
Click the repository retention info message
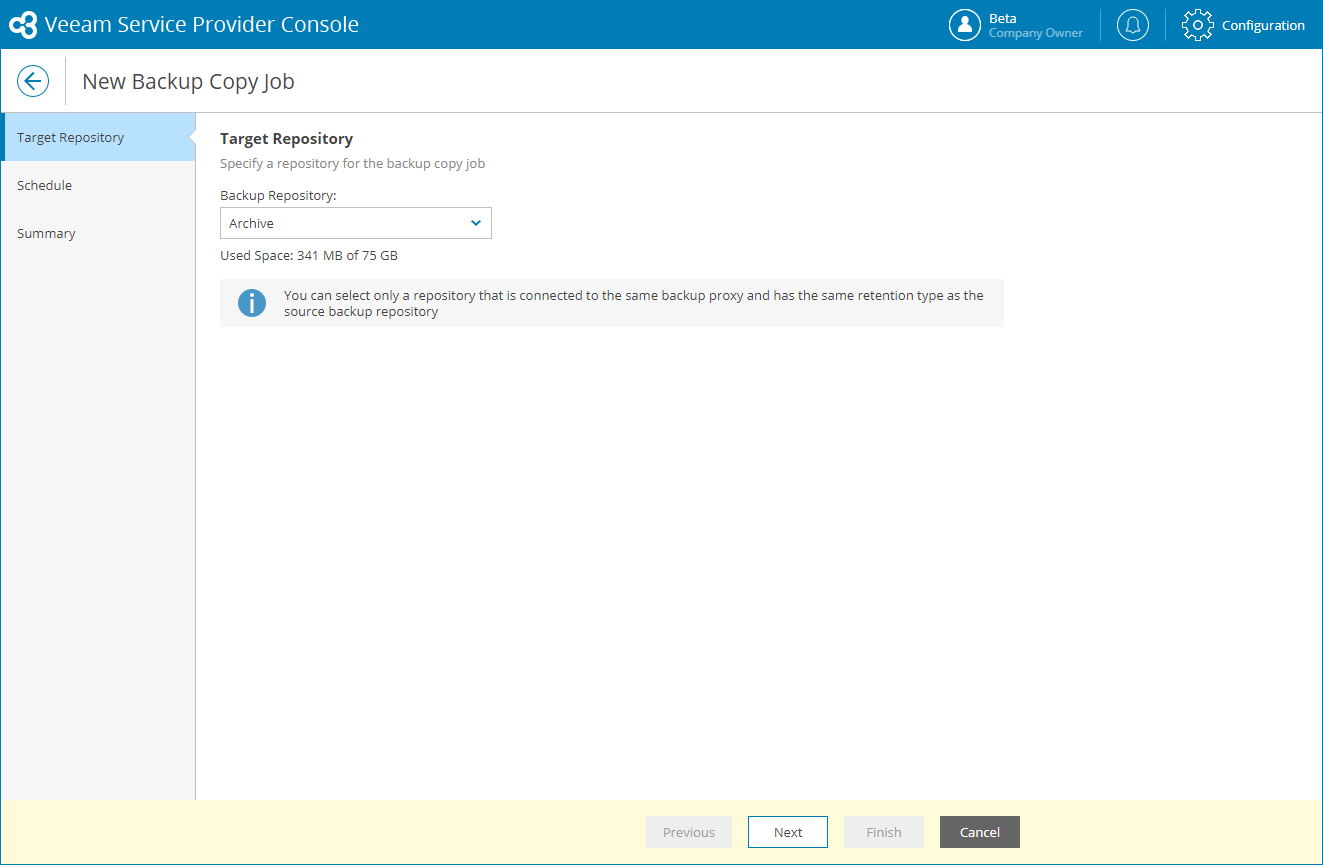coord(634,303)
